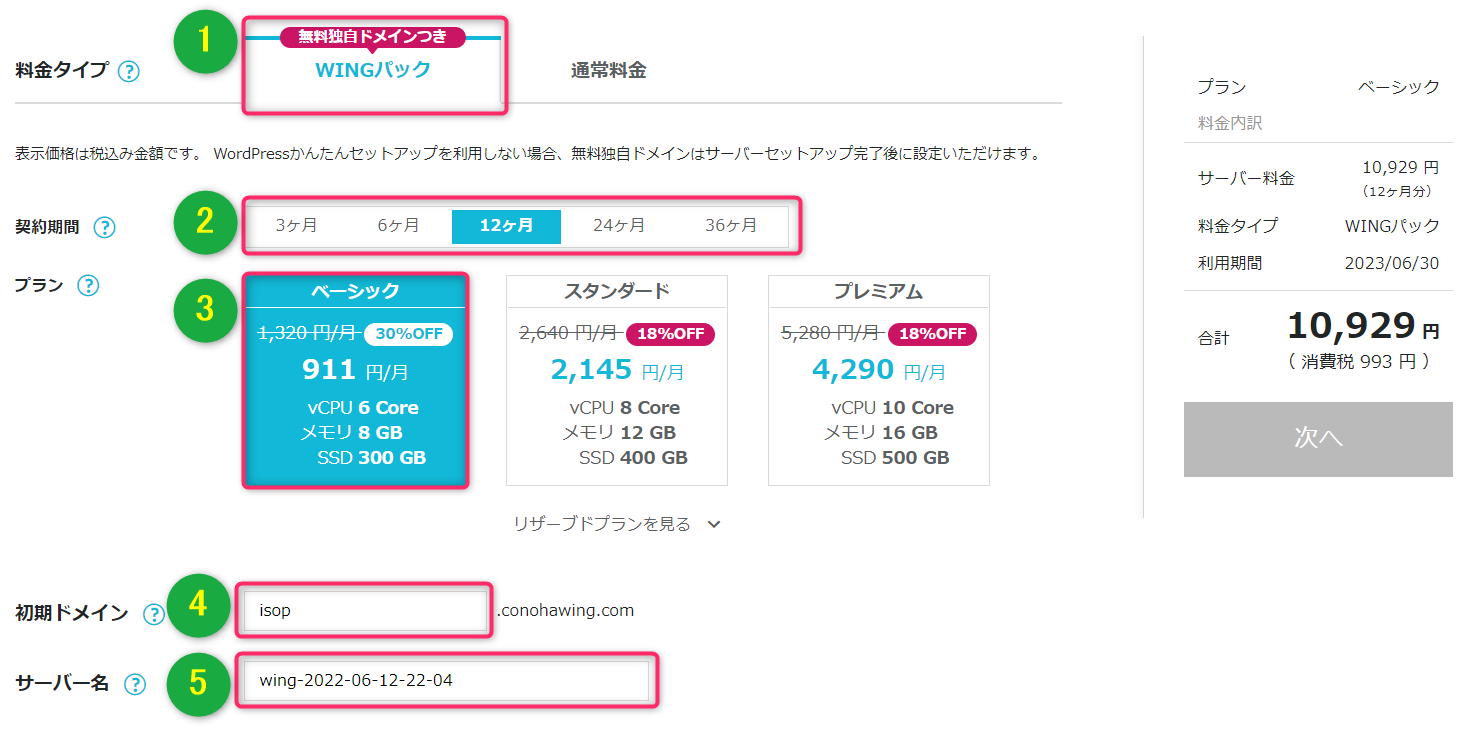
Task: Click help icon beside 初期ドメイン label
Action: pyautogui.click(x=153, y=614)
